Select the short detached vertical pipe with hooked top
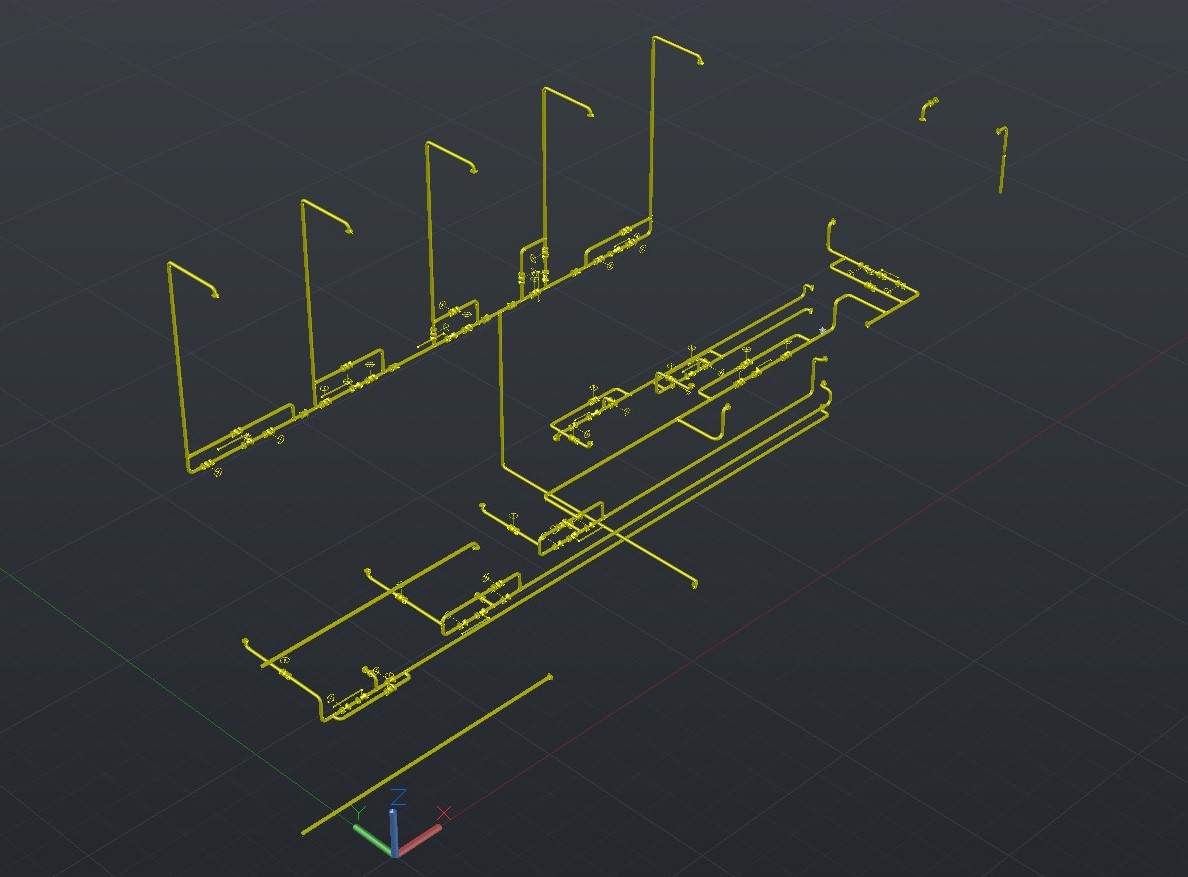The height and width of the screenshot is (877, 1188). click(1002, 160)
